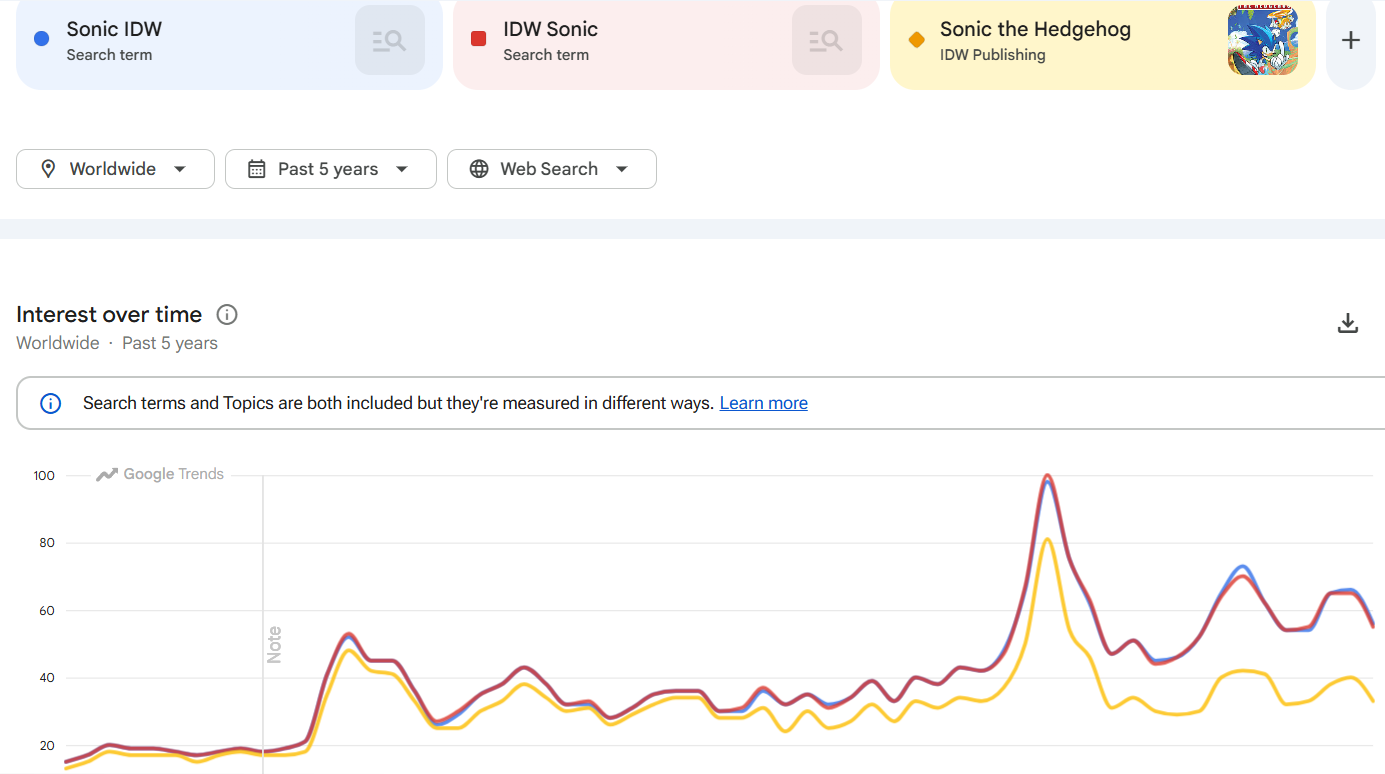Viewport: 1385px width, 774px height.
Task: Click the yellow diamond swatch for Sonic the Hedgehog
Action: coord(916,40)
